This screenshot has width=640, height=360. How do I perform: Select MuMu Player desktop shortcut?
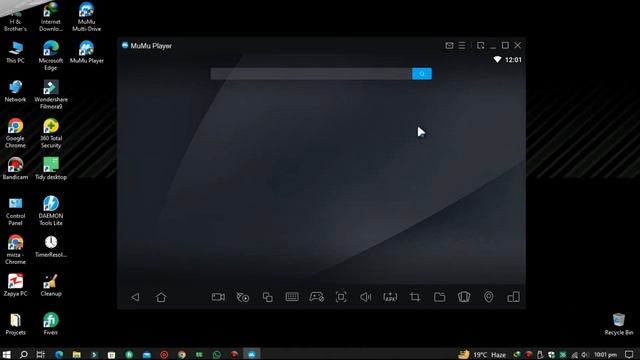tap(87, 52)
